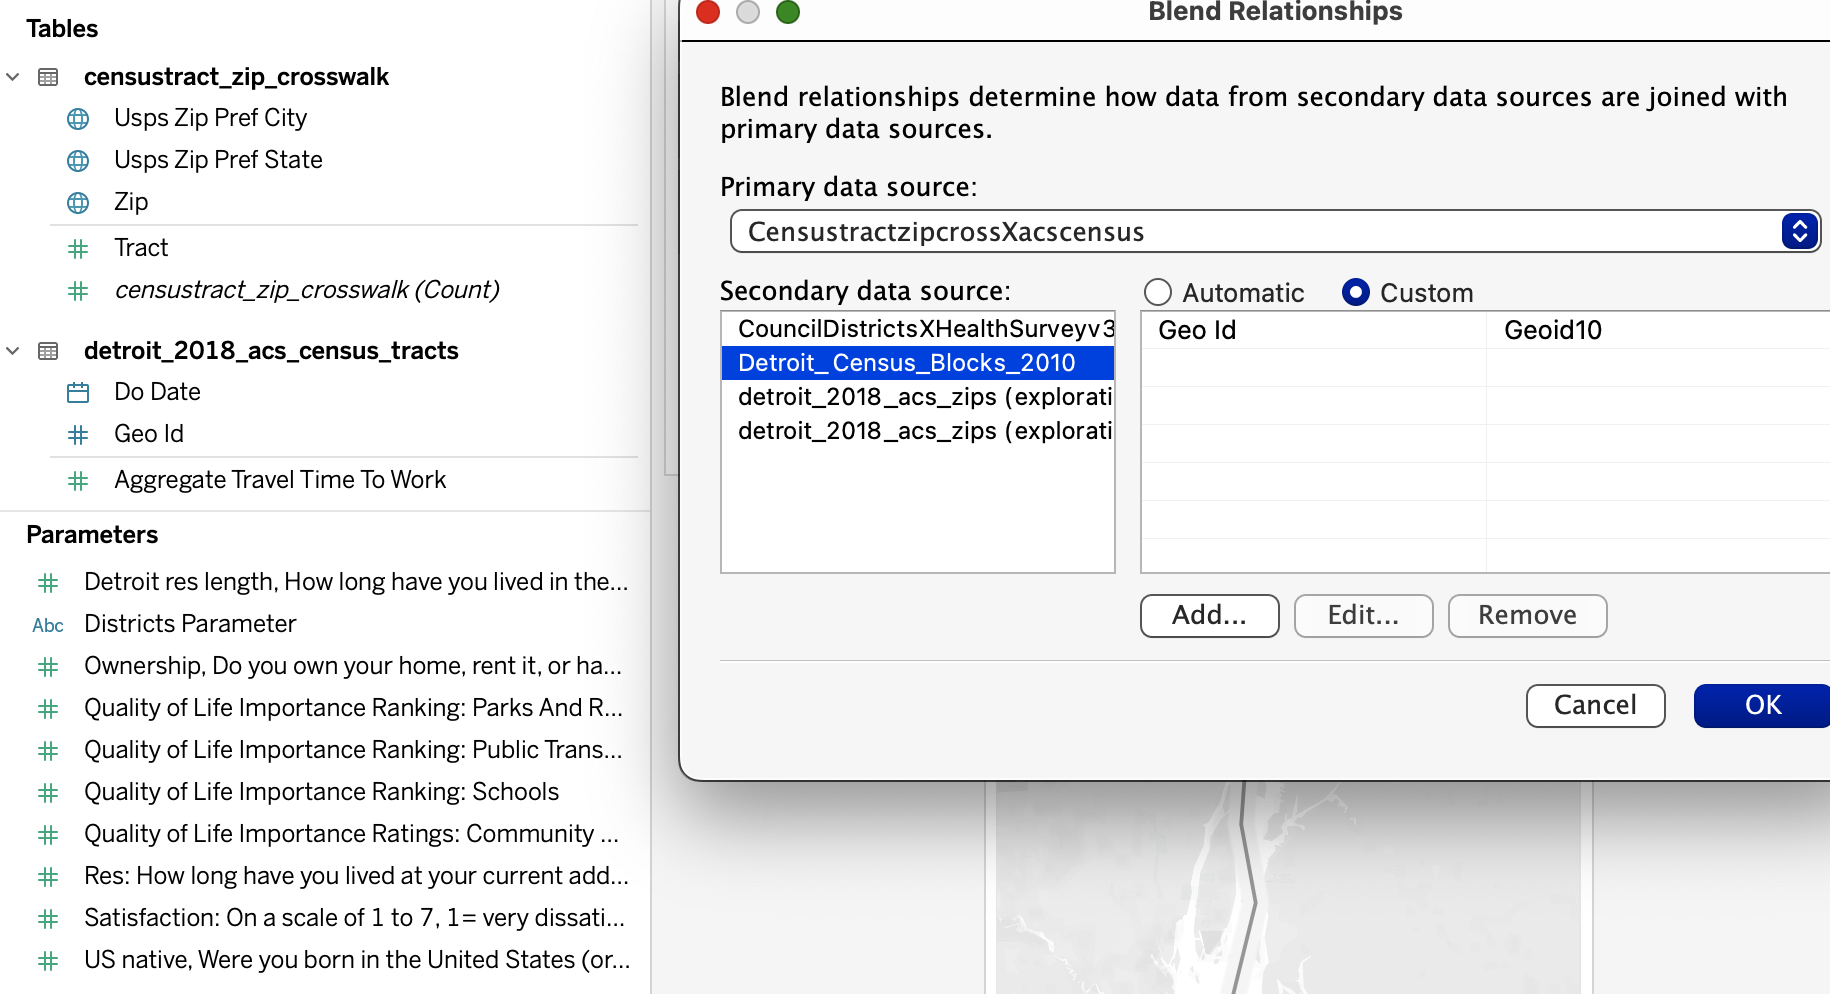Collapse the censustract_zip_crosswalk table
The image size is (1830, 994).
point(13,77)
